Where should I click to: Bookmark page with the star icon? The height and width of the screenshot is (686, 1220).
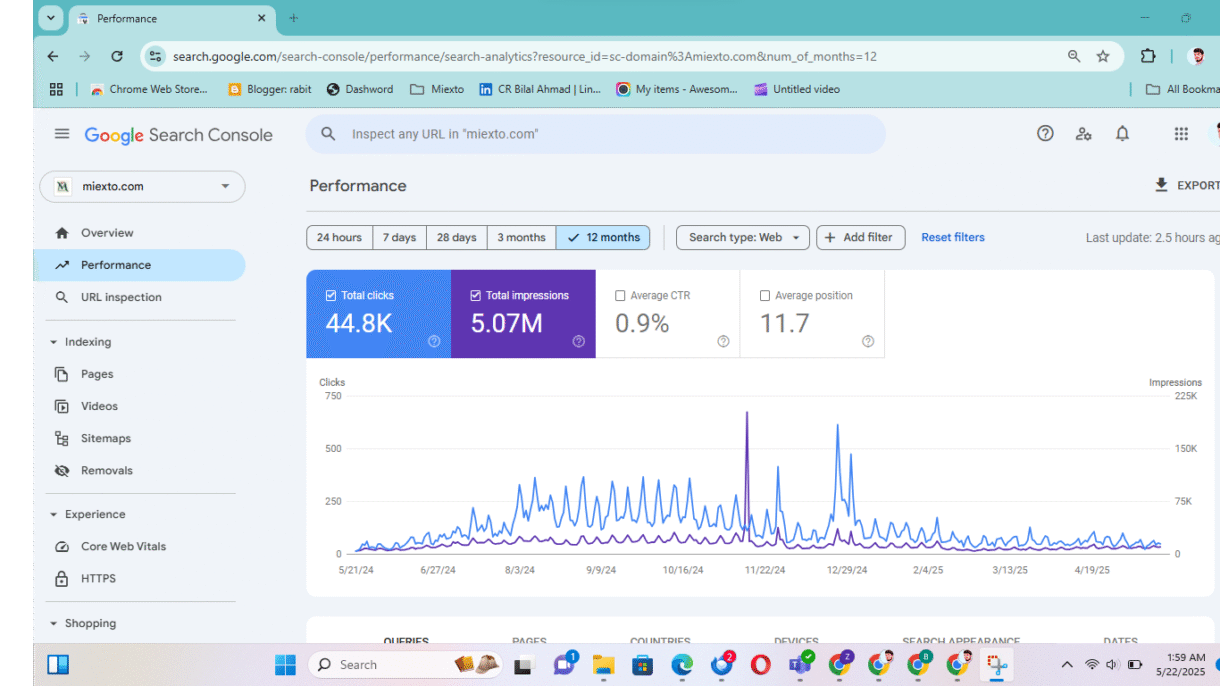(x=1103, y=56)
